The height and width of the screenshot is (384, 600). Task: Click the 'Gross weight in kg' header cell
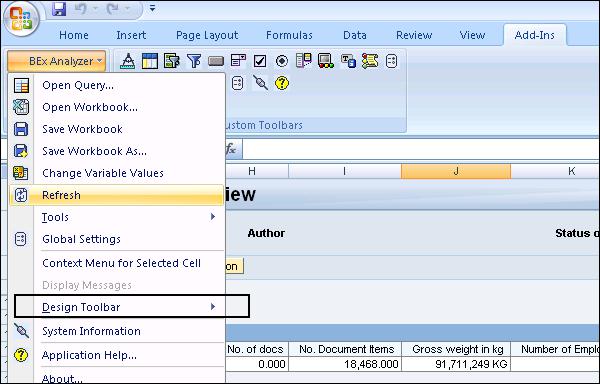click(x=456, y=349)
